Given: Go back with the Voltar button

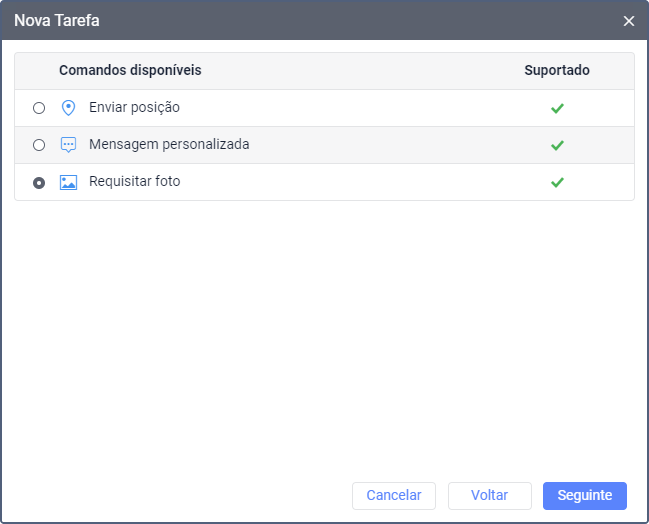Looking at the screenshot, I should pyautogui.click(x=489, y=495).
